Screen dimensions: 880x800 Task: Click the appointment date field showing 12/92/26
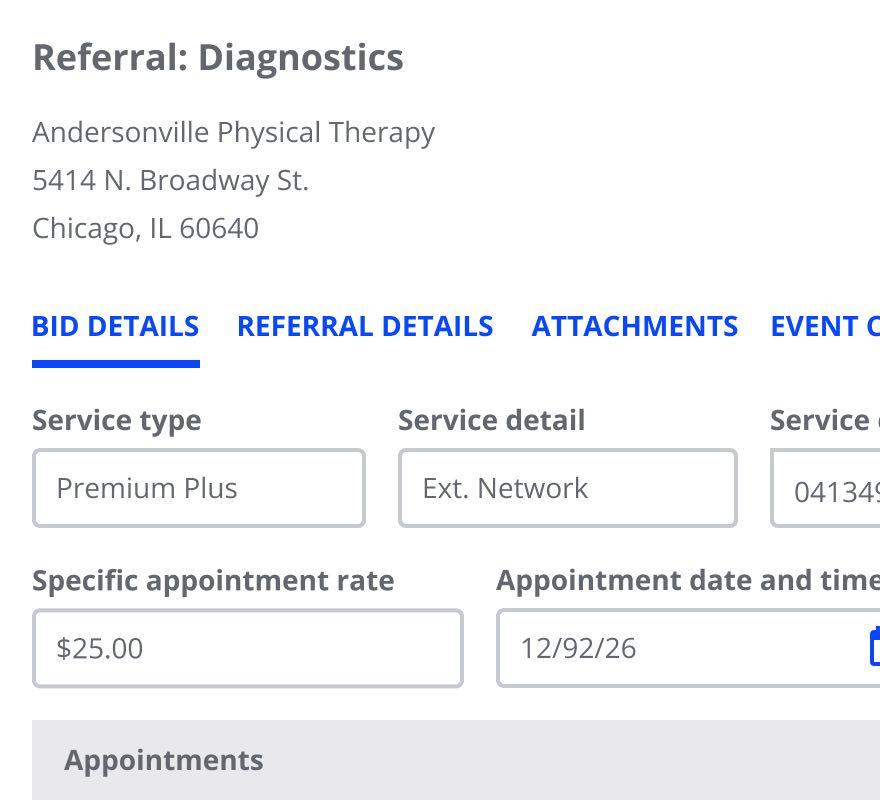coord(680,648)
